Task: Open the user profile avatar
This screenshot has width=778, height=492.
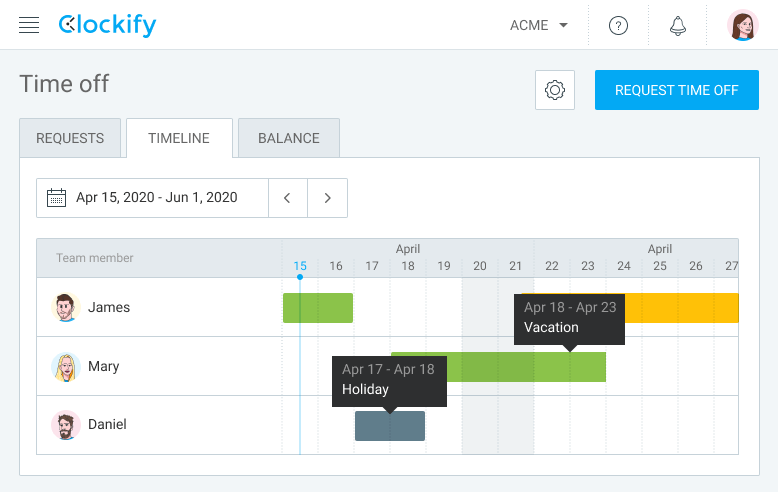Action: point(742,26)
